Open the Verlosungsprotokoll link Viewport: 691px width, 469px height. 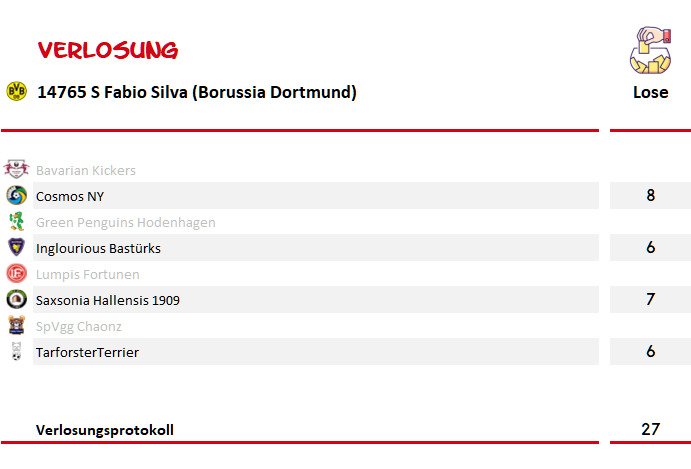pyautogui.click(x=105, y=430)
